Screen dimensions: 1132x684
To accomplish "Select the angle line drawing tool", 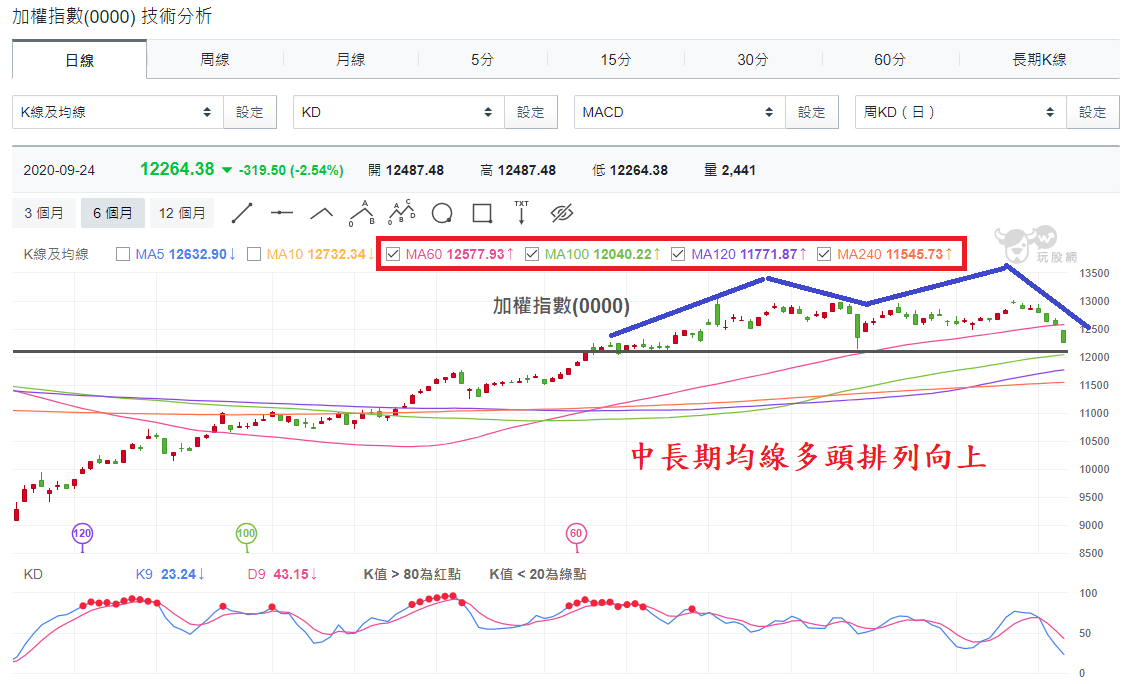I will (321, 213).
